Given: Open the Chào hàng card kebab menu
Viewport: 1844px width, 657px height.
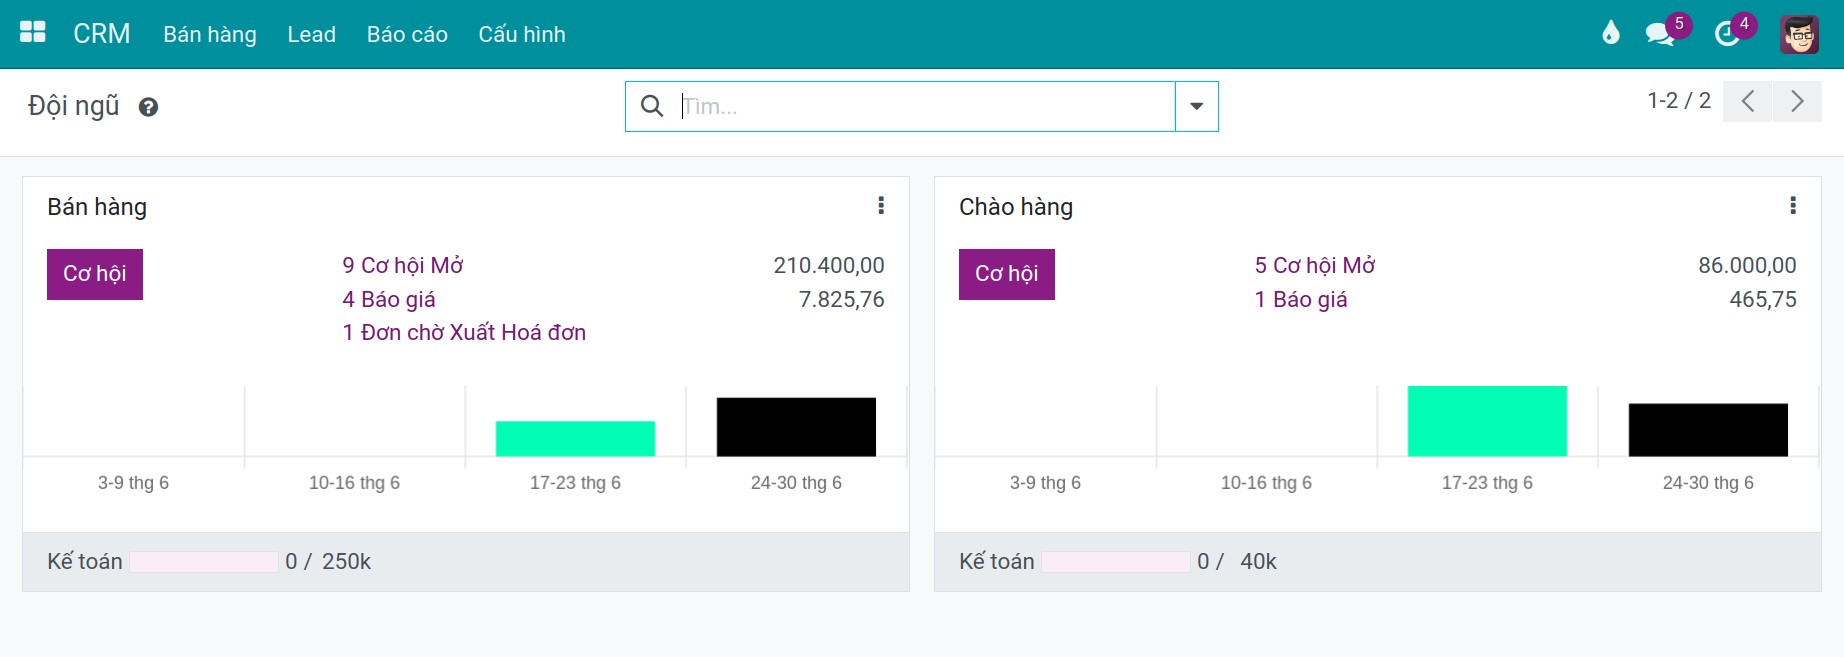Looking at the screenshot, I should pyautogui.click(x=1793, y=205).
